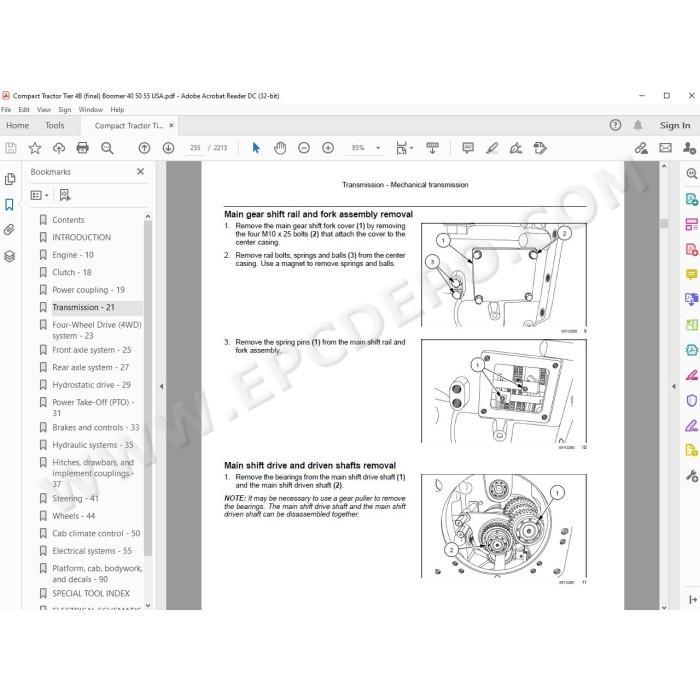This screenshot has height=700, width=700.
Task: Select the Contents bookmark
Action: 68,220
